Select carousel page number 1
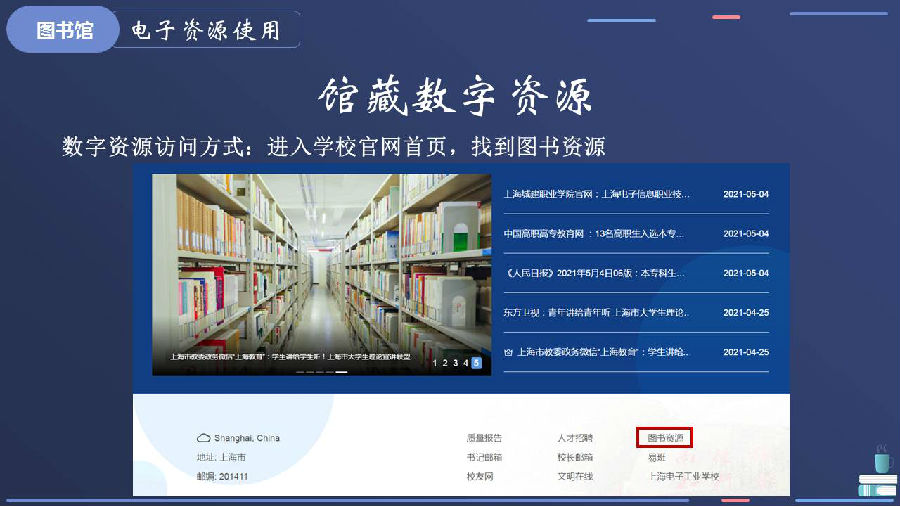900x506 pixels. [434, 363]
